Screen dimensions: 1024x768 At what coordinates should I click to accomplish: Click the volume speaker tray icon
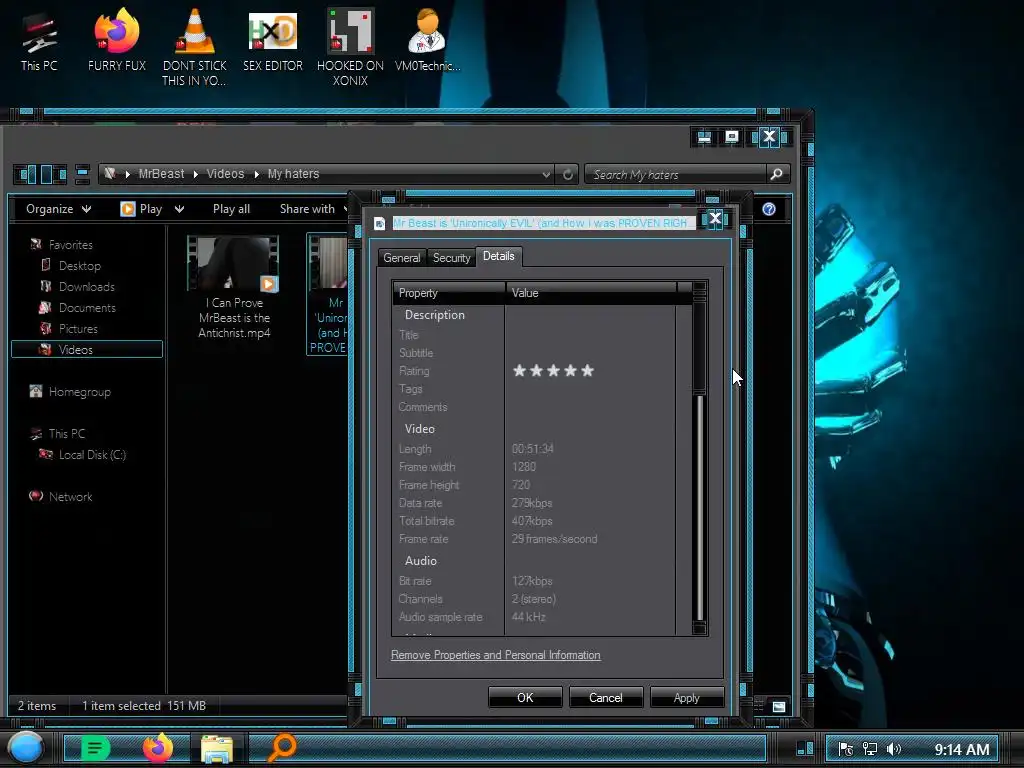[x=893, y=749]
